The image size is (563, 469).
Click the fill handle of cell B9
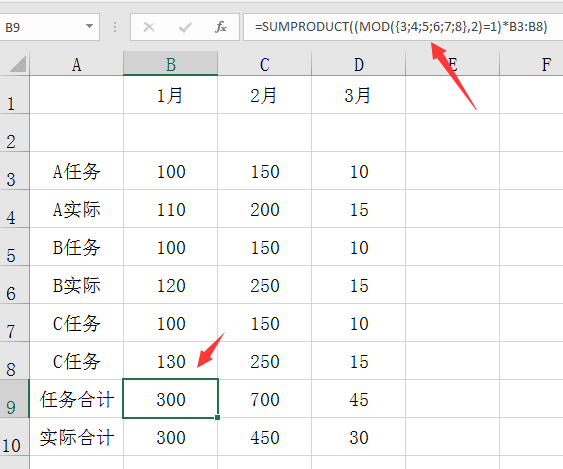pos(218,417)
